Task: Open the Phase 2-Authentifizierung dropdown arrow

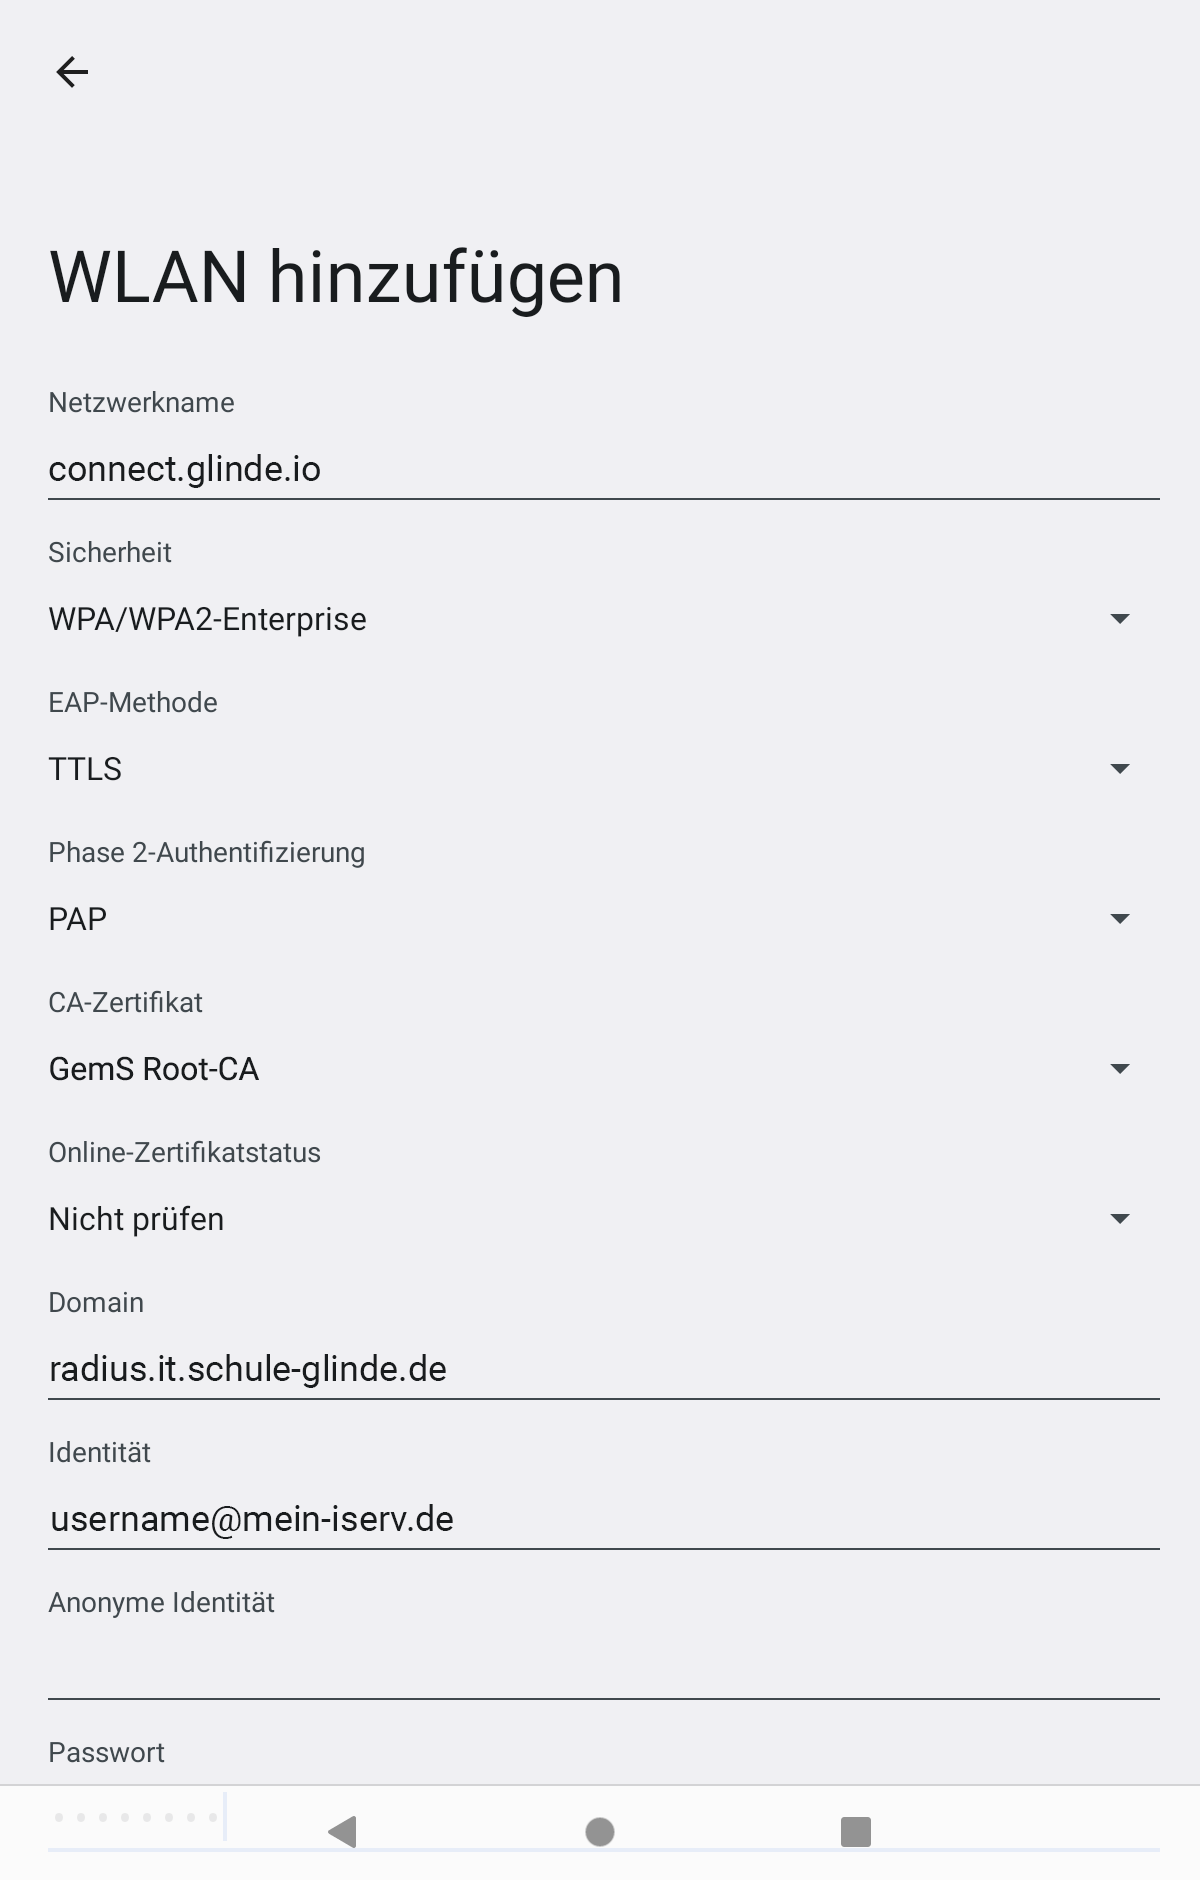Action: [x=1120, y=919]
